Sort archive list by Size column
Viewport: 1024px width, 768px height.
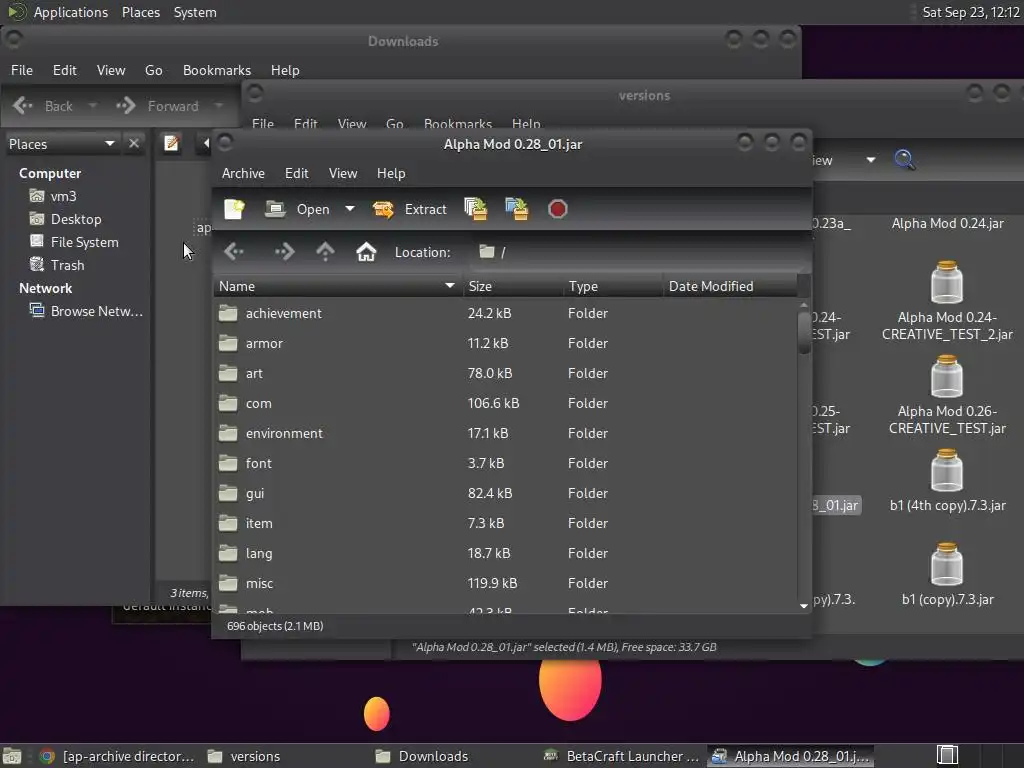coord(513,286)
